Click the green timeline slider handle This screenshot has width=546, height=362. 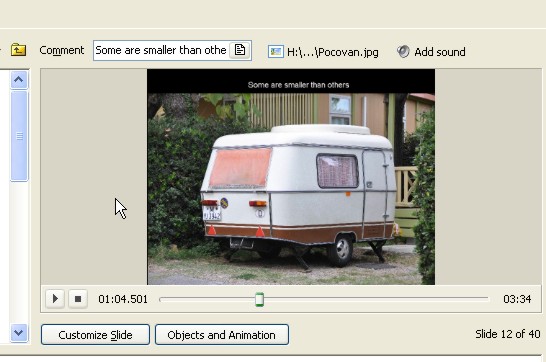[259, 299]
